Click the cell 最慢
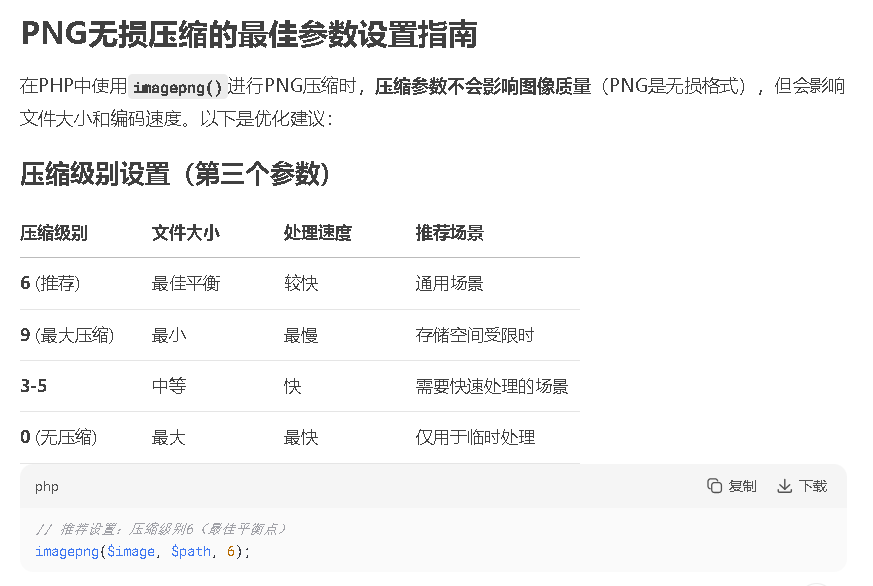 (301, 335)
